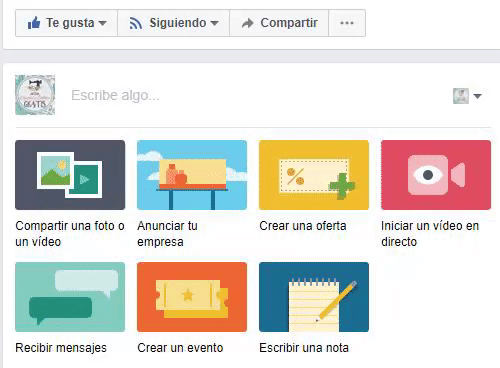
Task: Click 'Anunciar tu empresa' label
Action: click(167, 234)
